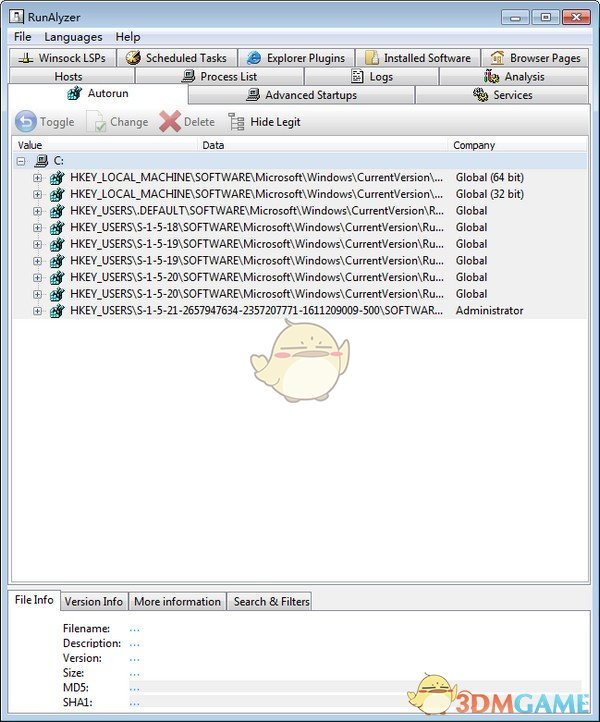This screenshot has height=722, width=600.
Task: Open the Help menu
Action: (128, 37)
